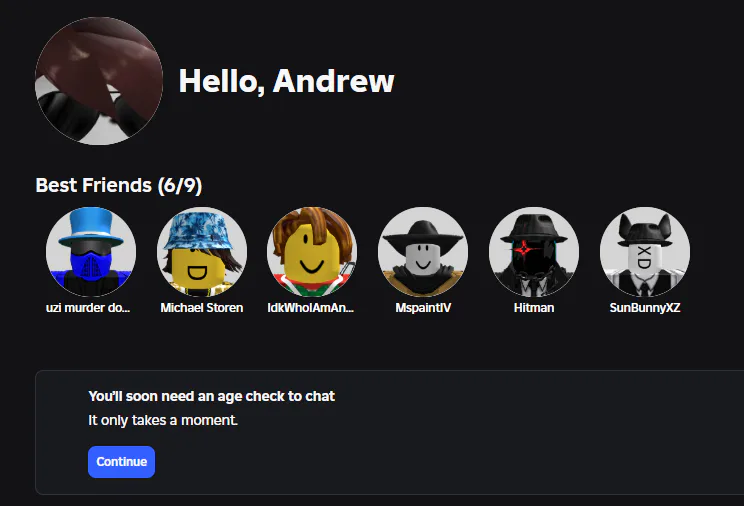
Task: Click the "uzi murder do..." friend name
Action: pyautogui.click(x=88, y=308)
